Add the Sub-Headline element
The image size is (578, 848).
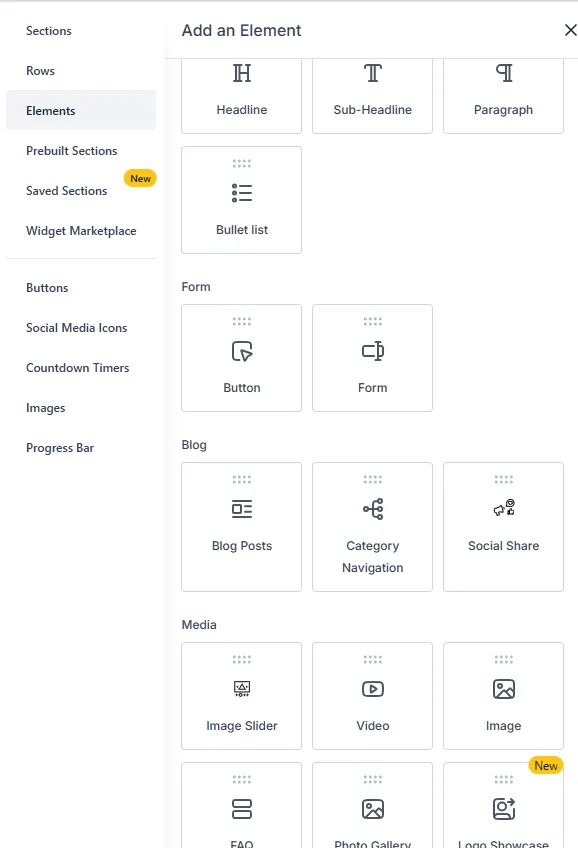[x=372, y=96]
